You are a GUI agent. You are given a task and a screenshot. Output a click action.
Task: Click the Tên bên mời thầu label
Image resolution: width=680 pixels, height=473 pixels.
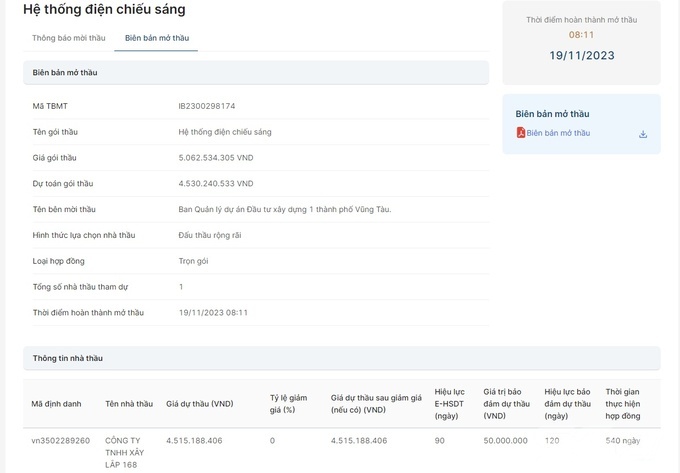click(64, 209)
